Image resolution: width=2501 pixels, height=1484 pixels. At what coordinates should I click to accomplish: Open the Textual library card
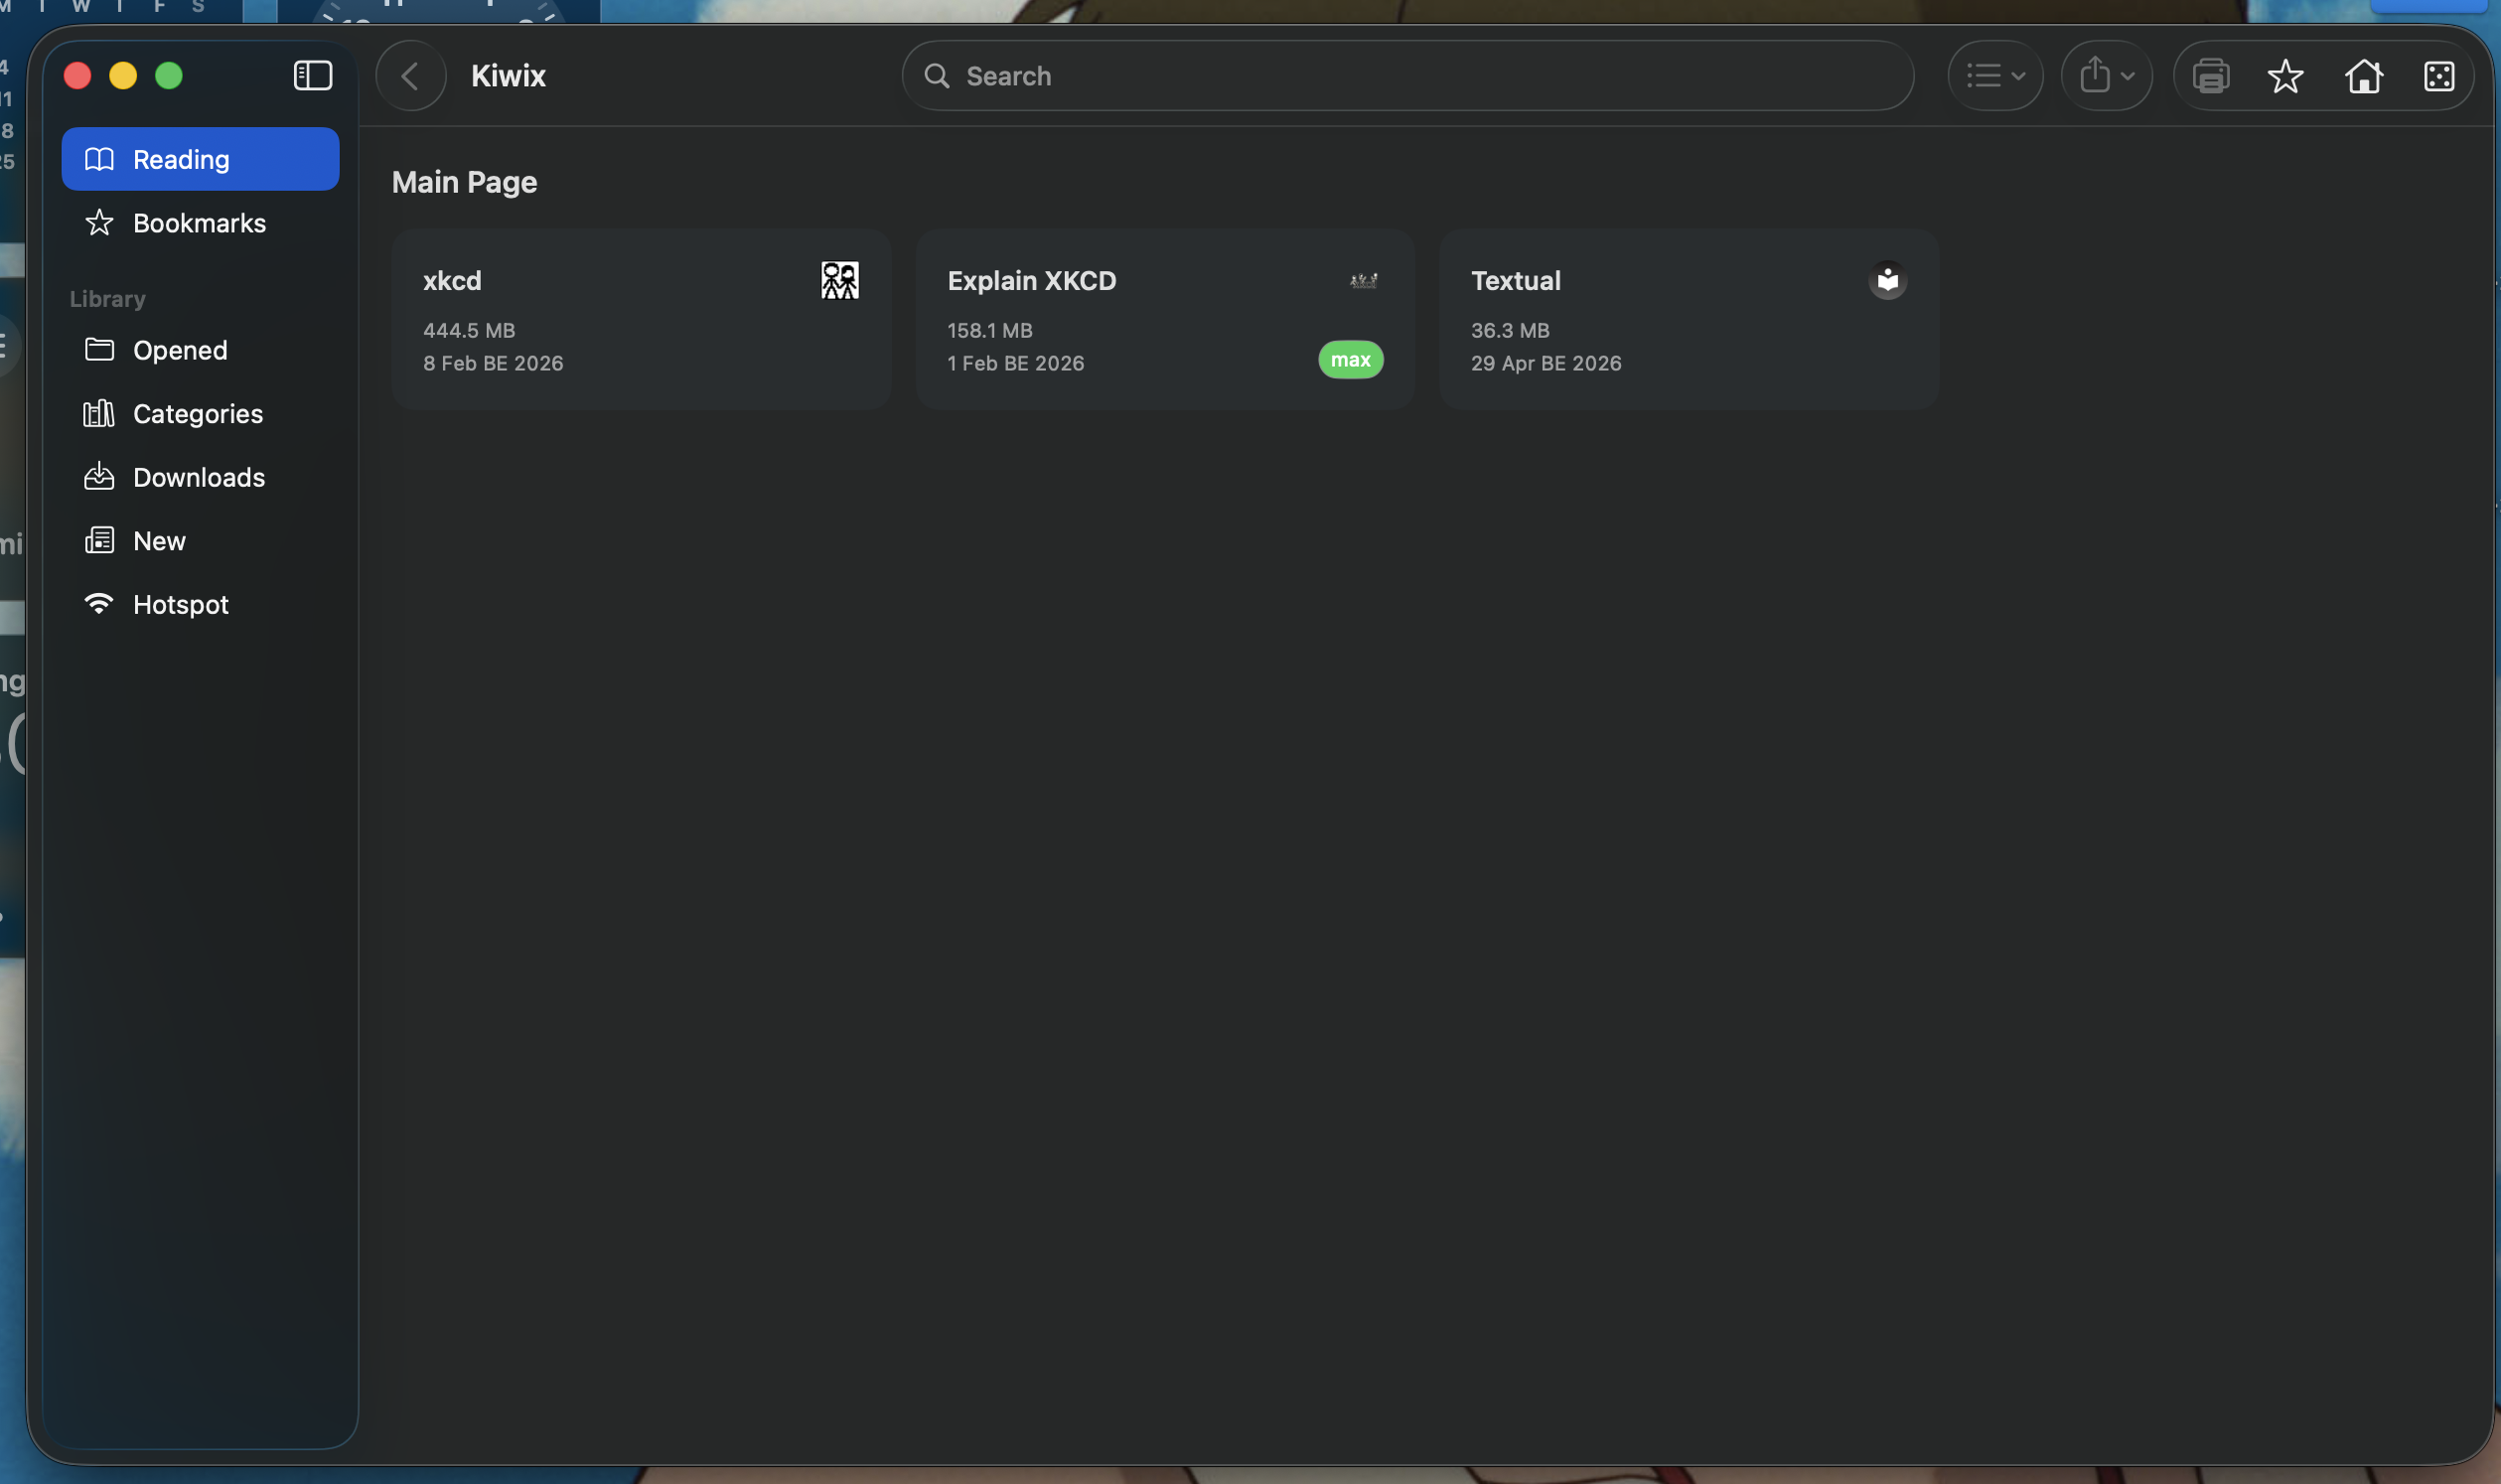[1689, 319]
